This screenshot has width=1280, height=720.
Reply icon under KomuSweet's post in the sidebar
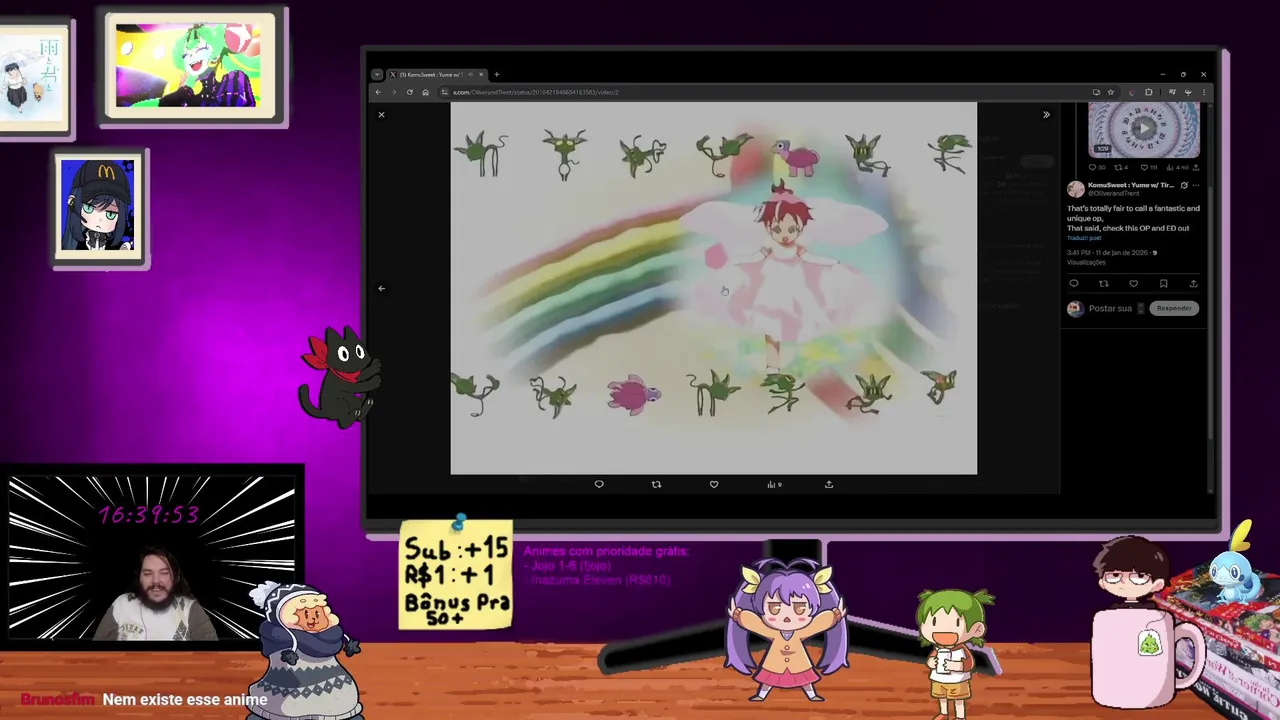click(1074, 284)
